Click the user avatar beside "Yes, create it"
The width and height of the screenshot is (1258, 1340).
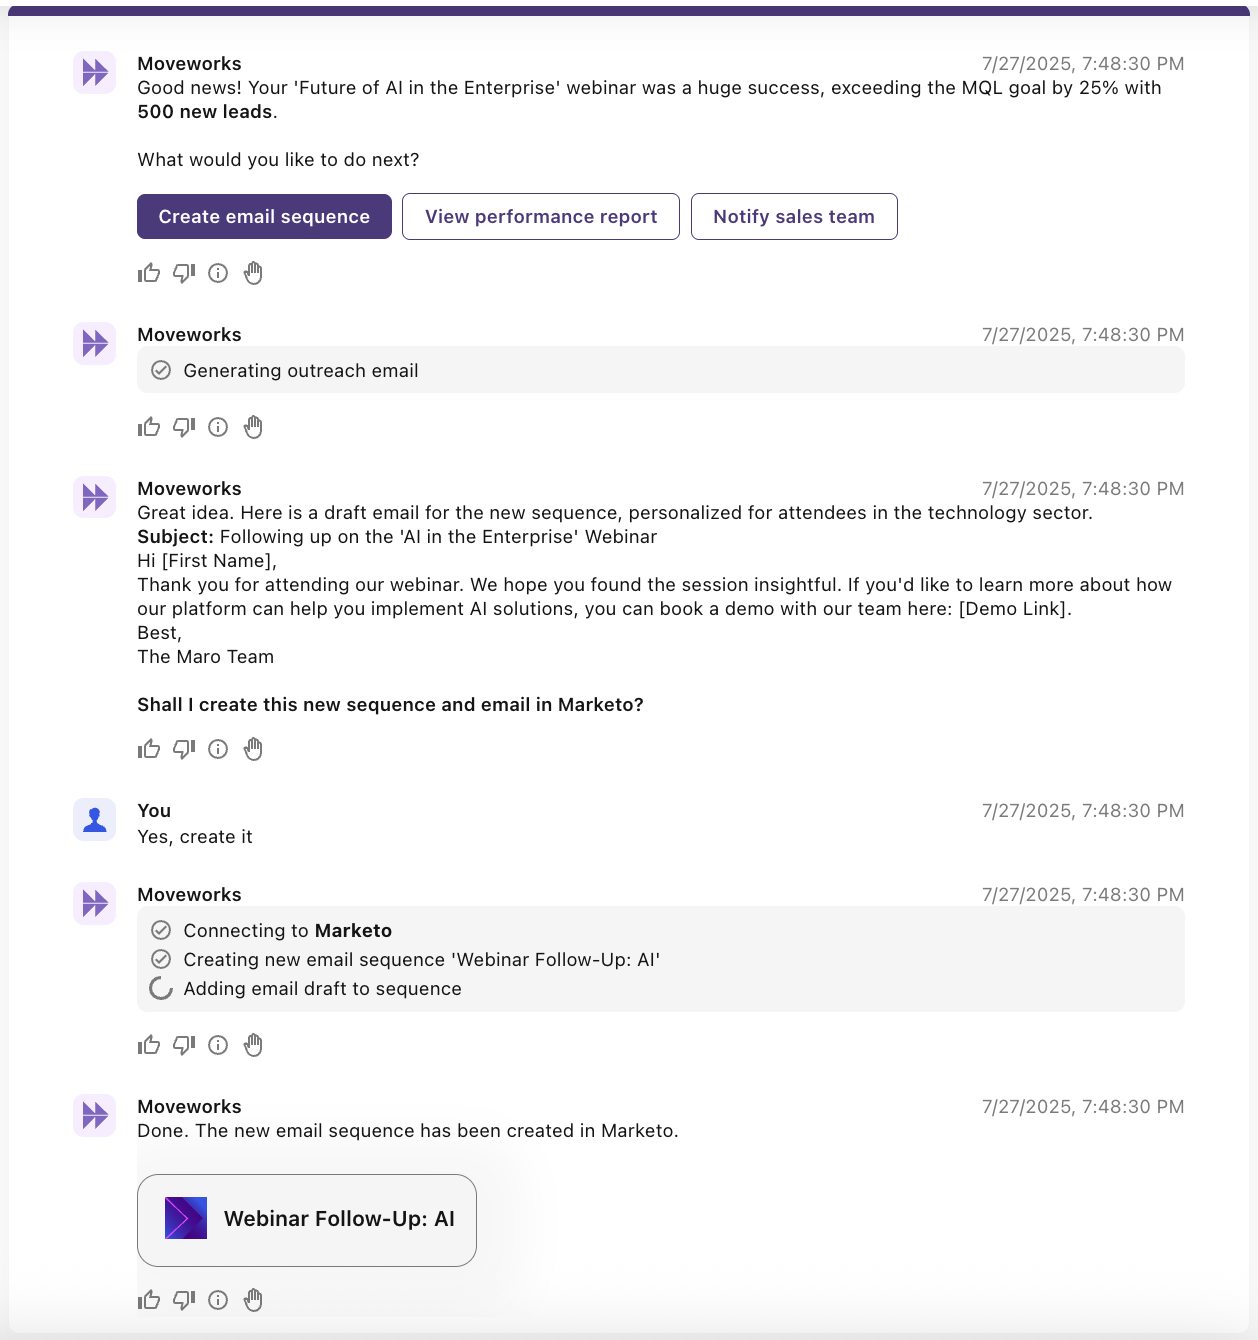coord(95,820)
